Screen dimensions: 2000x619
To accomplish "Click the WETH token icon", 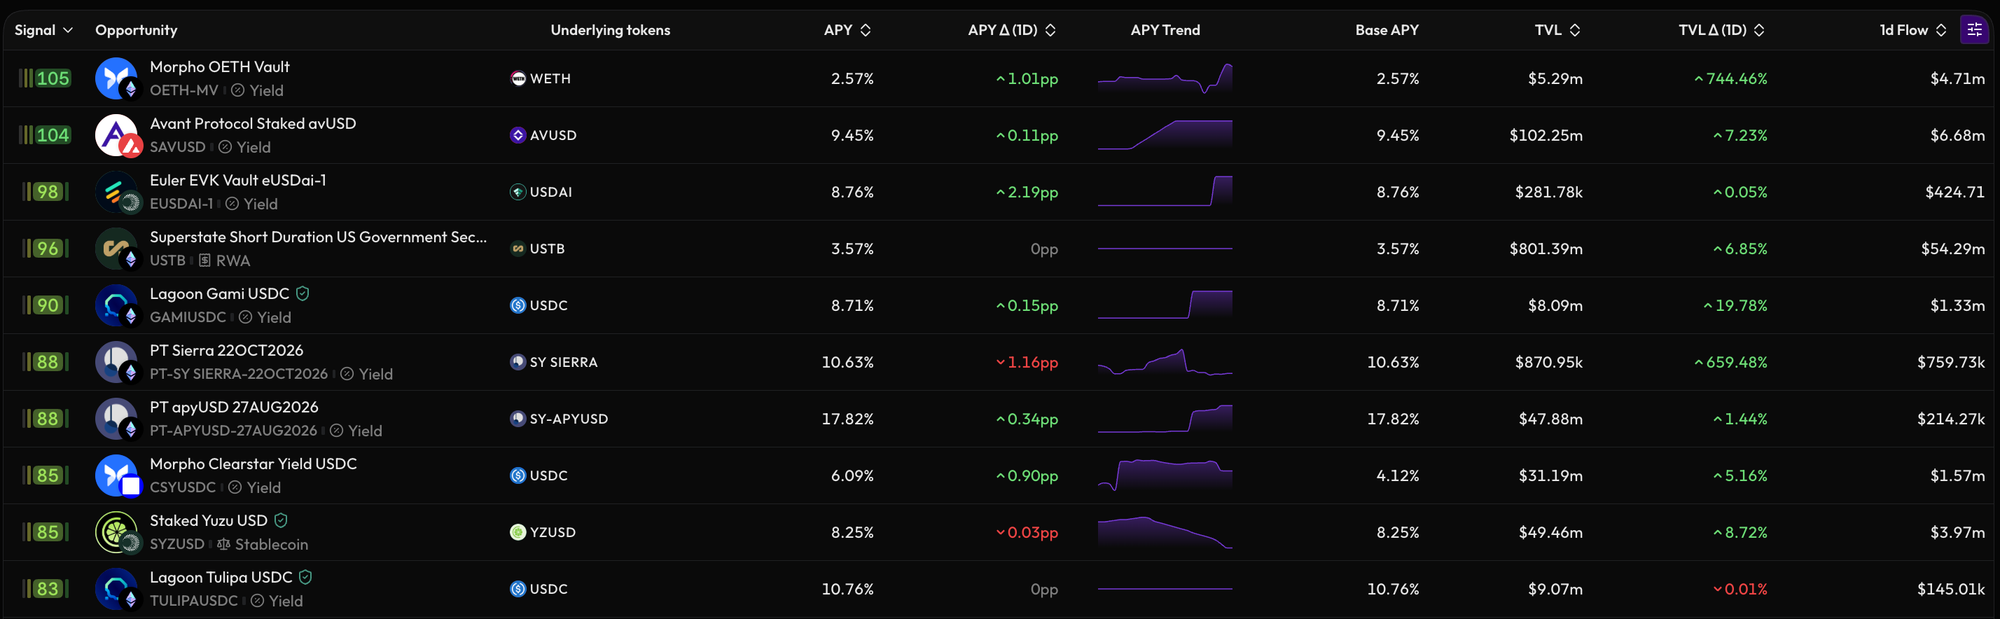I will click(518, 79).
